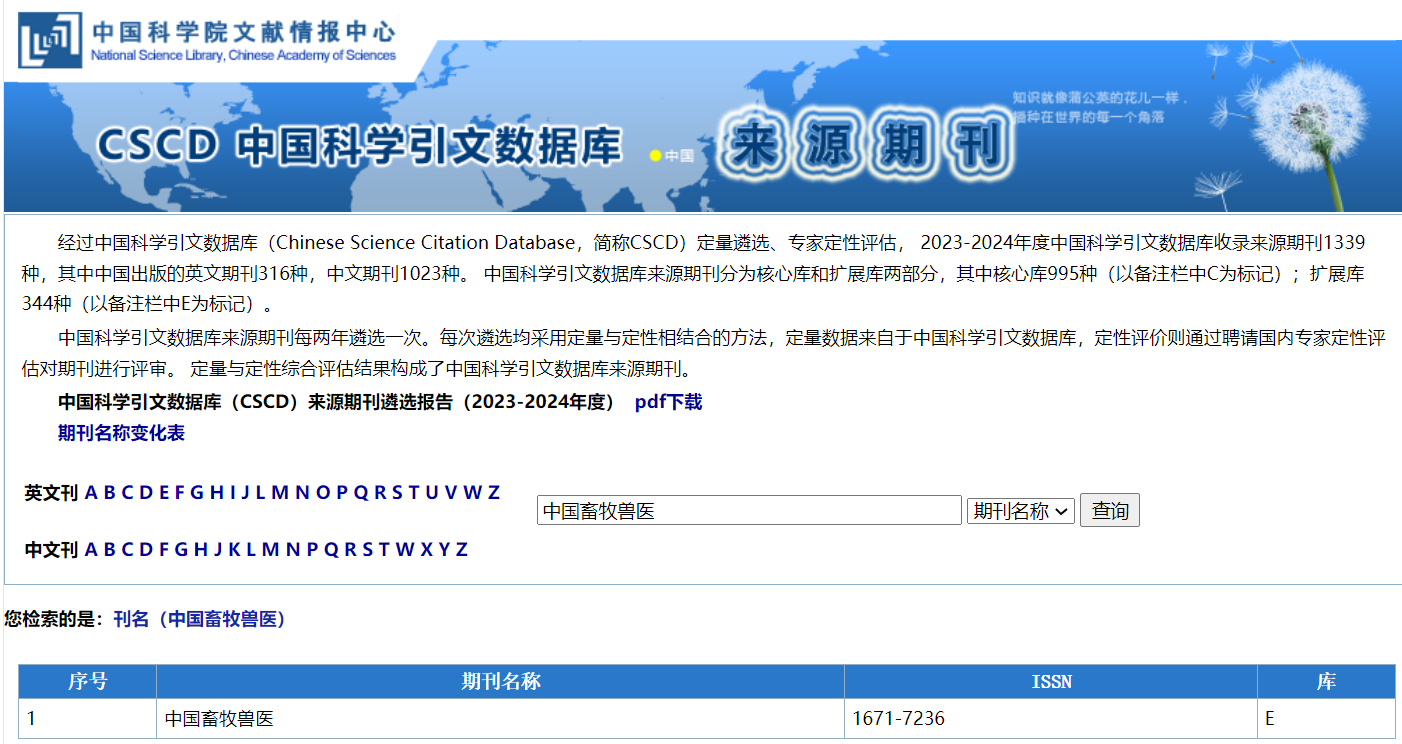
Task: Click the ISSN column header
Action: [1051, 682]
